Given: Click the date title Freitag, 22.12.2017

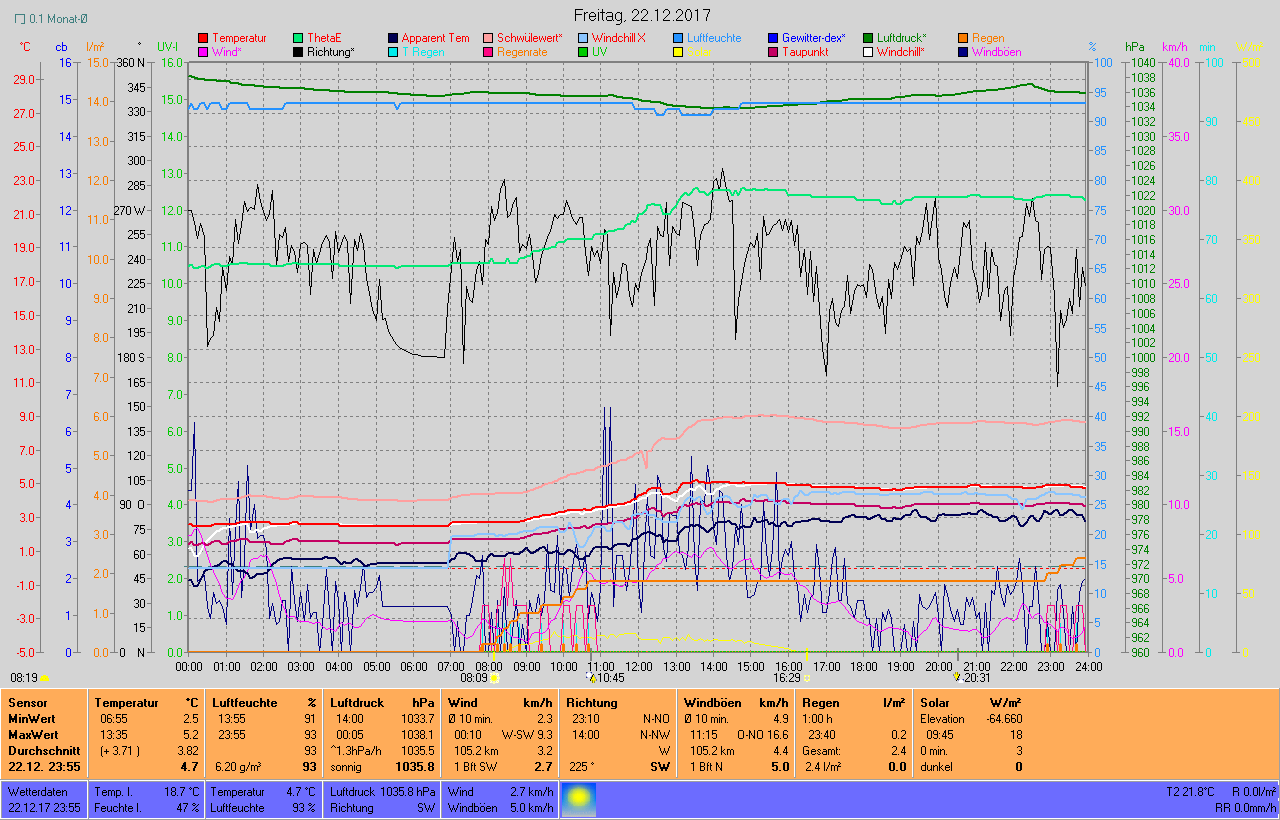Looking at the screenshot, I should 642,15.
